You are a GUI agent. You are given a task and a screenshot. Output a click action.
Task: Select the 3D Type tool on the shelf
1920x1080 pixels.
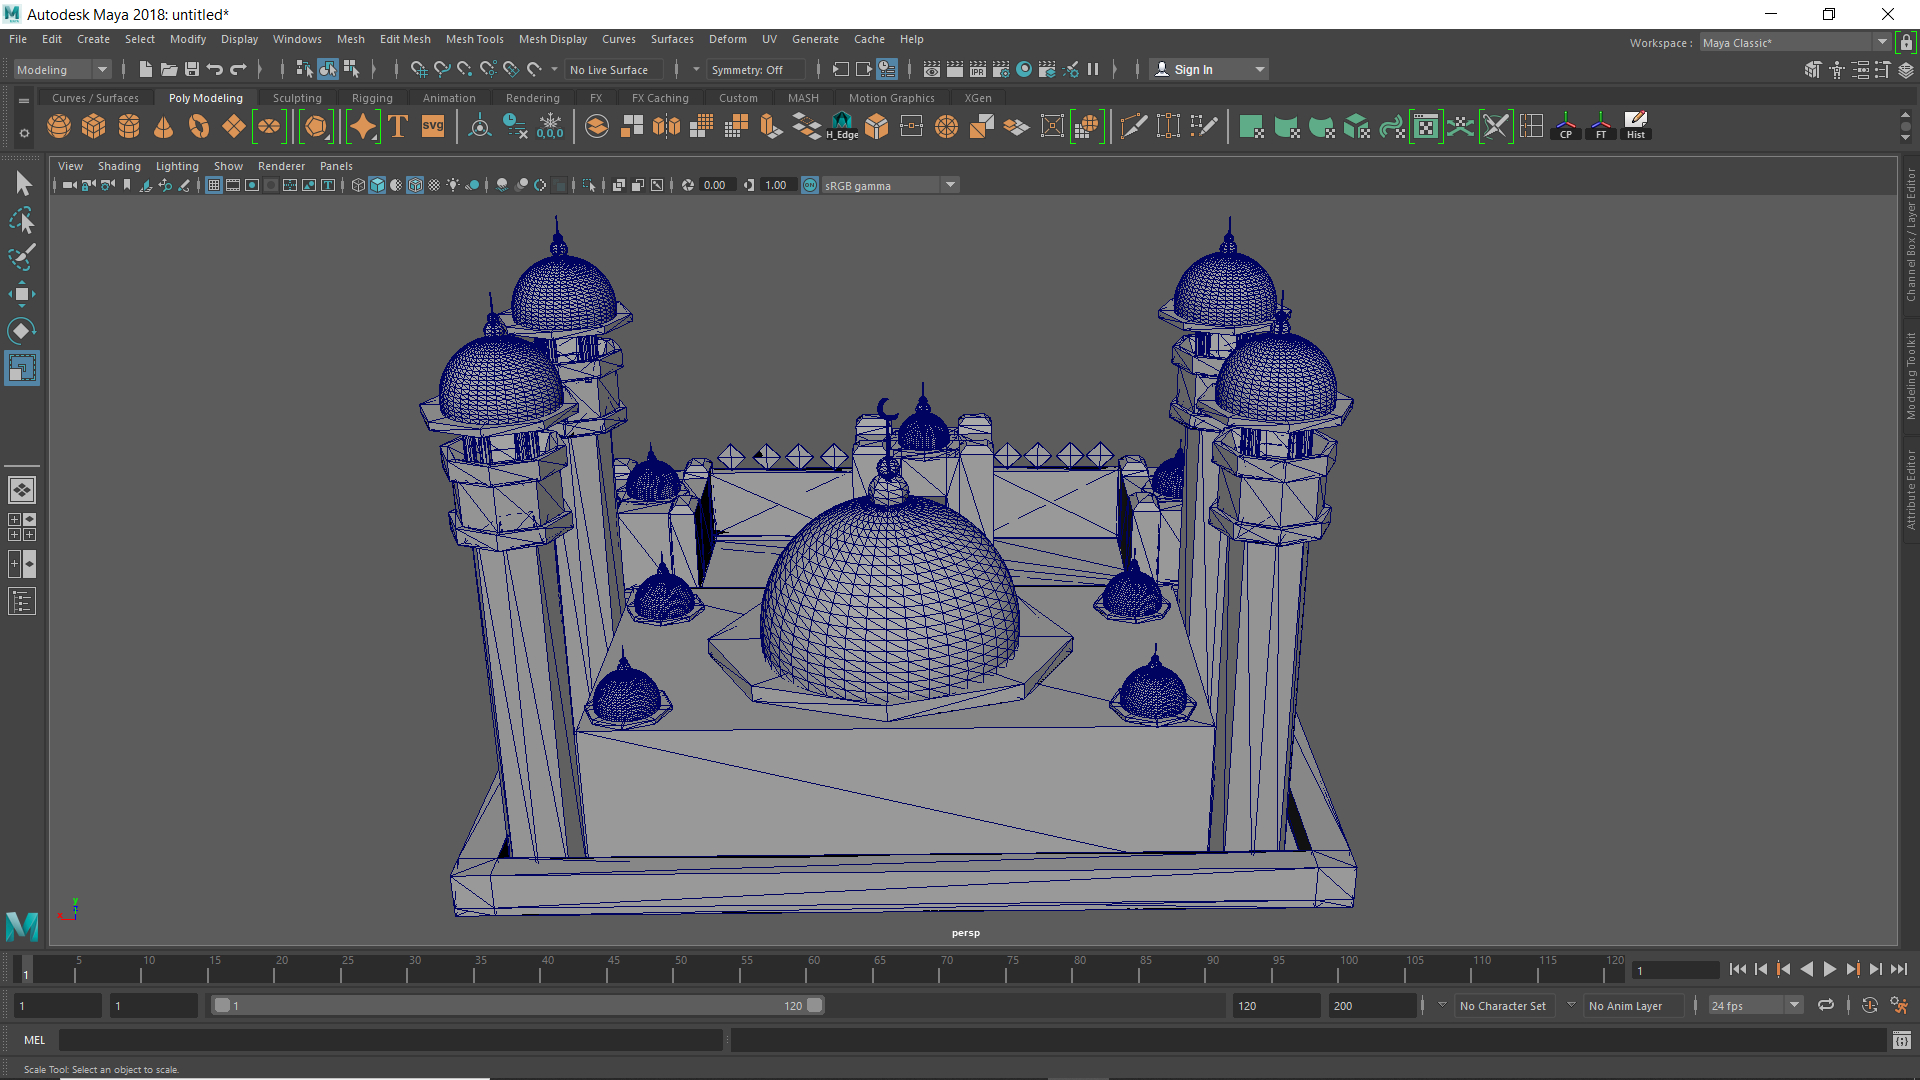click(x=397, y=126)
